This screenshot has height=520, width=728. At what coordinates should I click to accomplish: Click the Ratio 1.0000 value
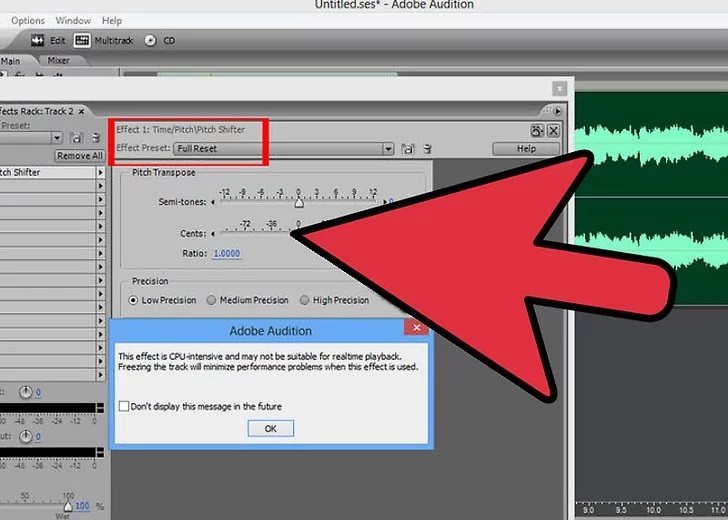coord(227,254)
